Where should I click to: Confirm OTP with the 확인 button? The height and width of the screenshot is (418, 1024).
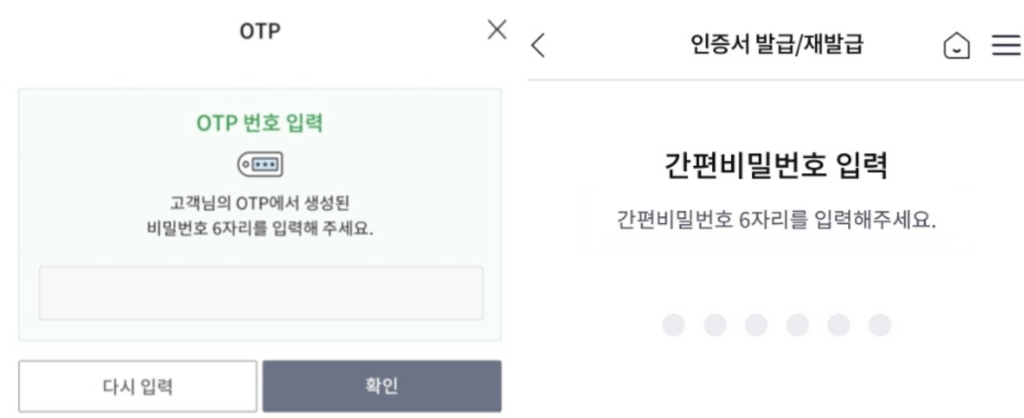[x=381, y=386]
